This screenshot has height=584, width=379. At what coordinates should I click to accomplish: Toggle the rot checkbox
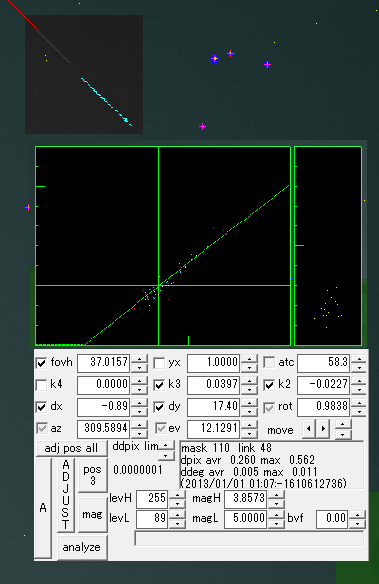269,407
